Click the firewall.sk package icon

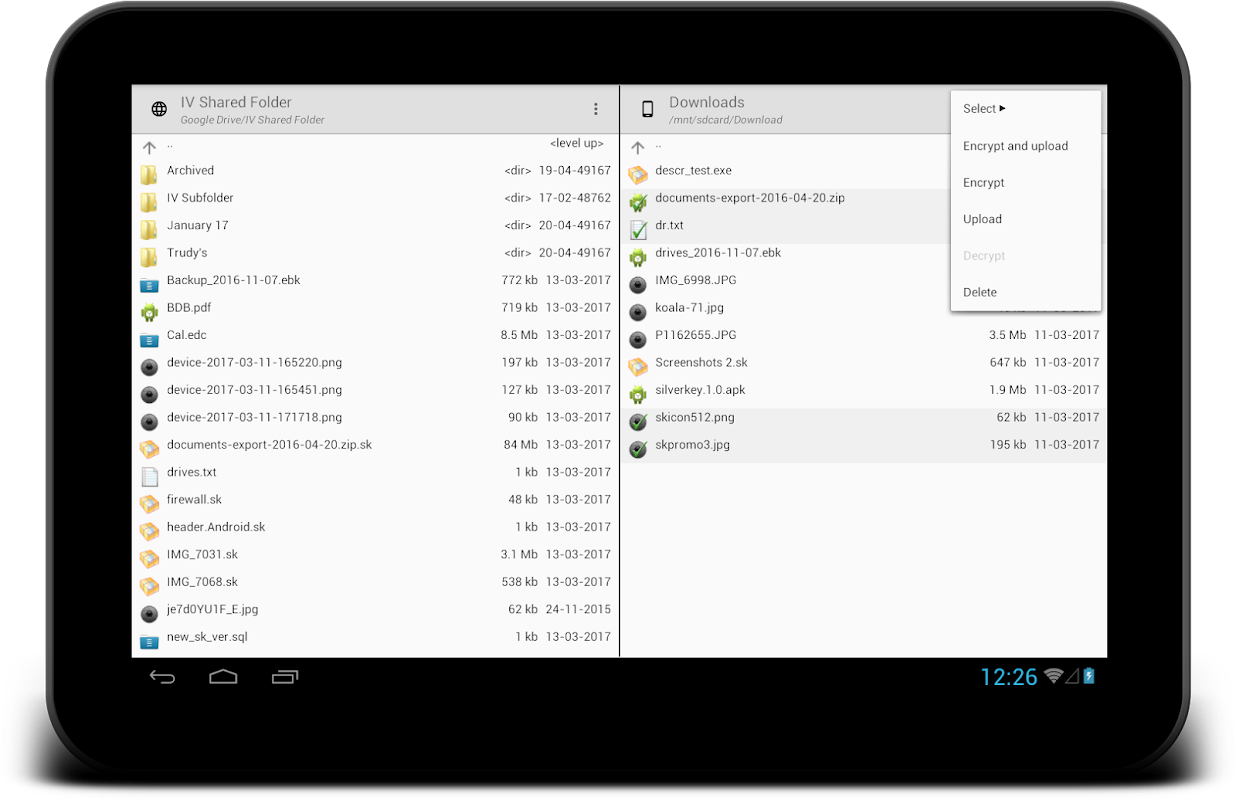(x=149, y=504)
